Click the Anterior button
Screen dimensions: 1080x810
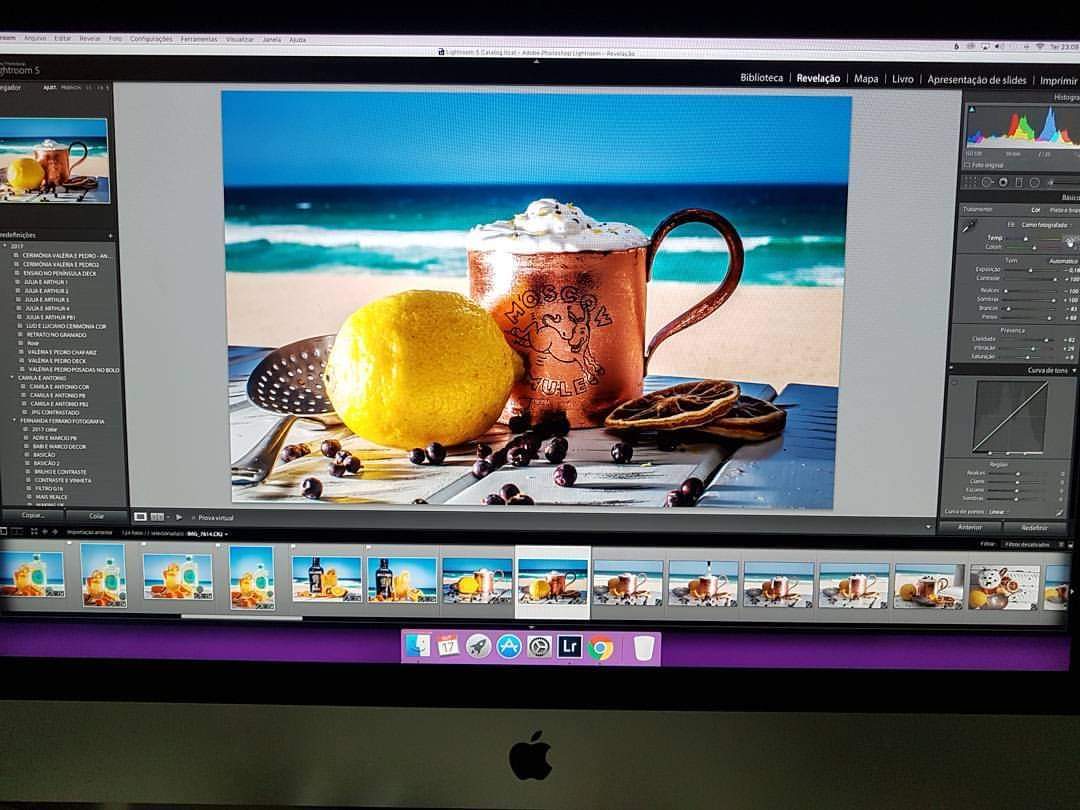[970, 527]
